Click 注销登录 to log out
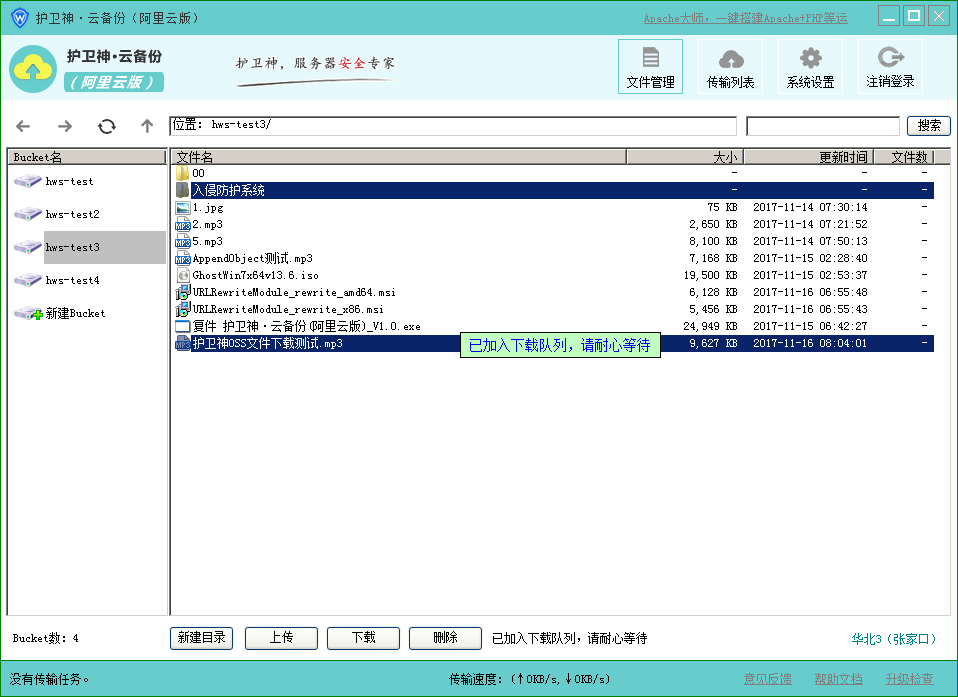Viewport: 958px width, 697px height. [890, 67]
